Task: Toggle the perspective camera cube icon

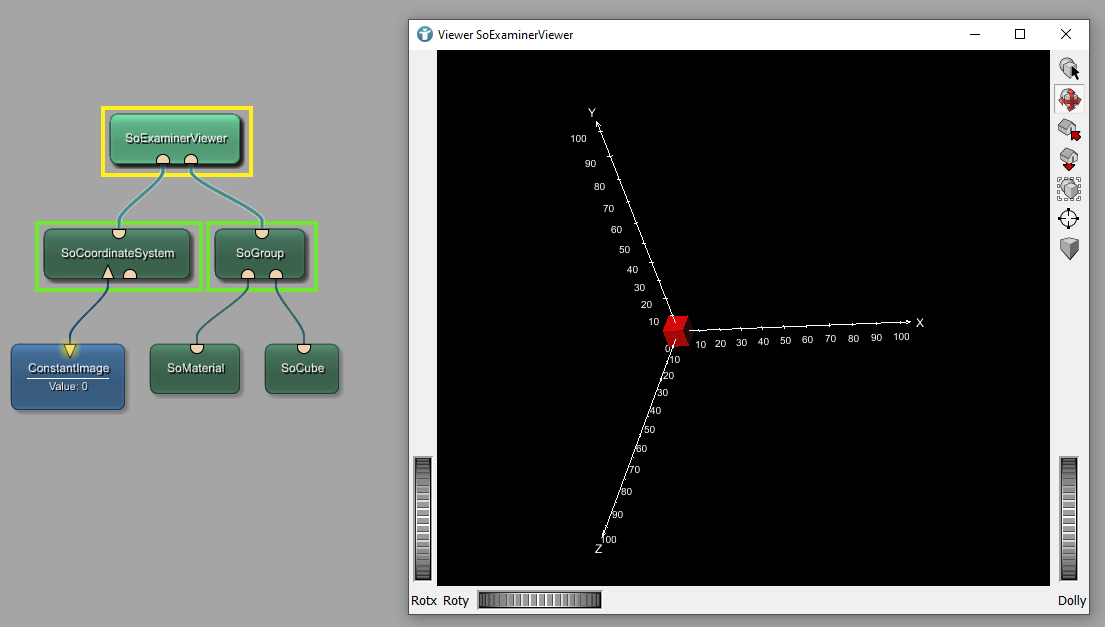Action: (x=1069, y=248)
